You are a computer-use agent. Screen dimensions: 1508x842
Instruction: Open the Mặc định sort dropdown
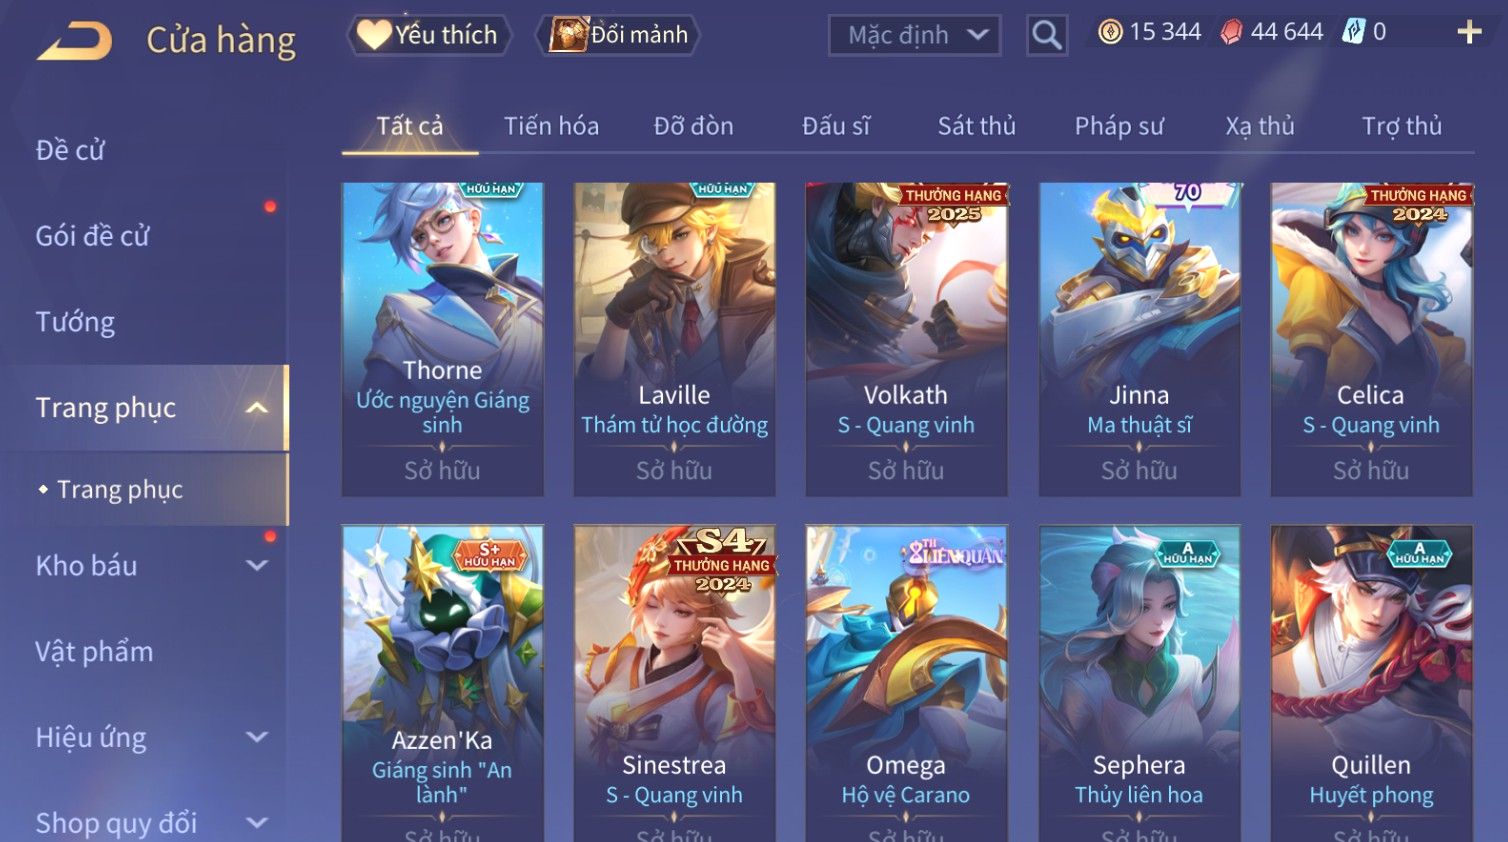(x=915, y=36)
